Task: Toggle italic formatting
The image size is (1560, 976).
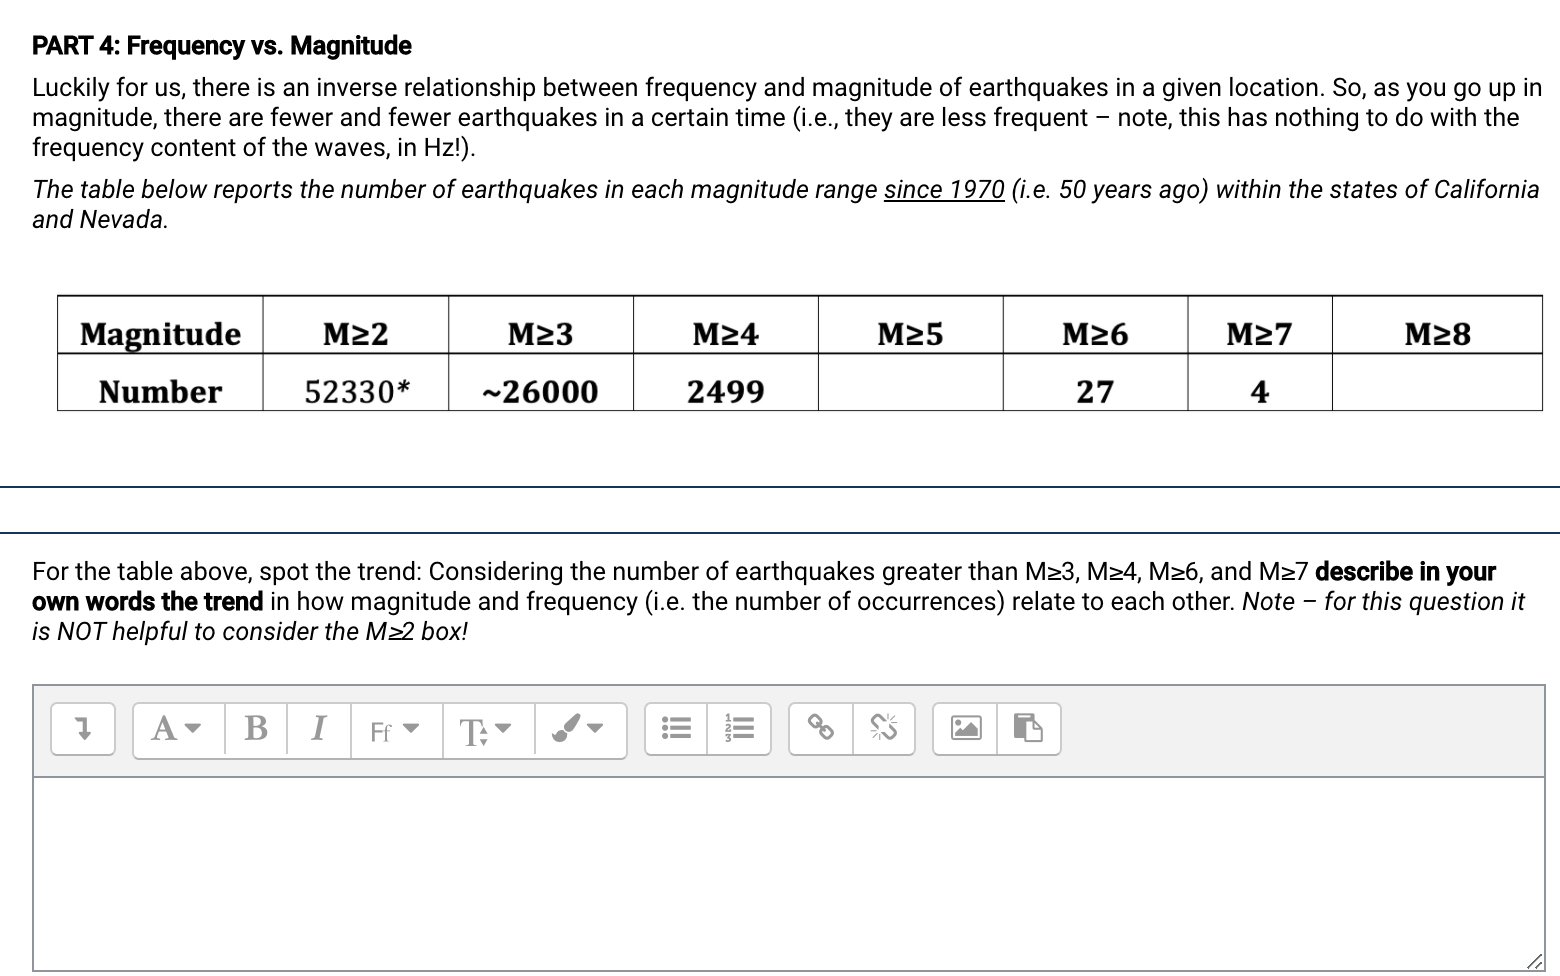Action: 318,729
